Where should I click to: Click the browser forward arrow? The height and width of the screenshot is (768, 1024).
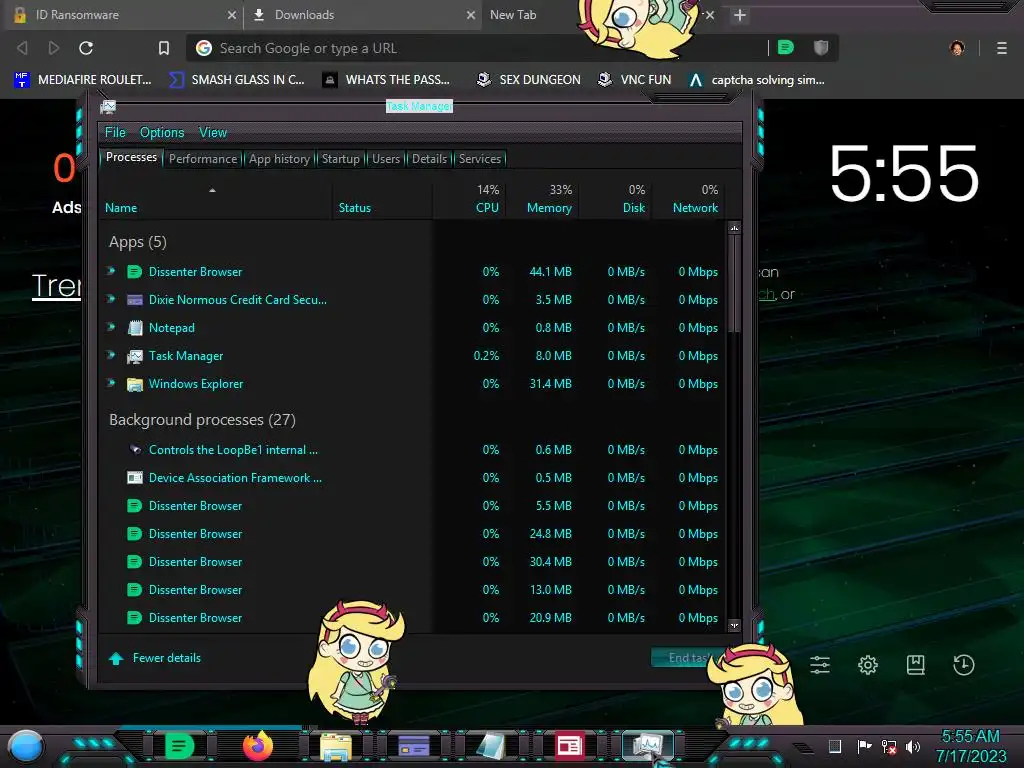click(54, 48)
